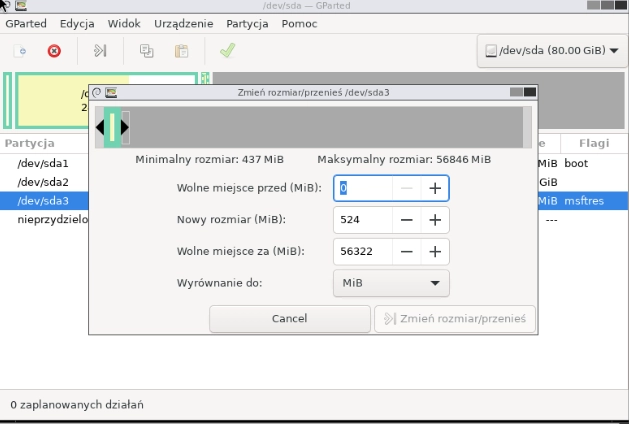The width and height of the screenshot is (629, 424).
Task: Click the red delete partition icon
Action: (x=54, y=49)
